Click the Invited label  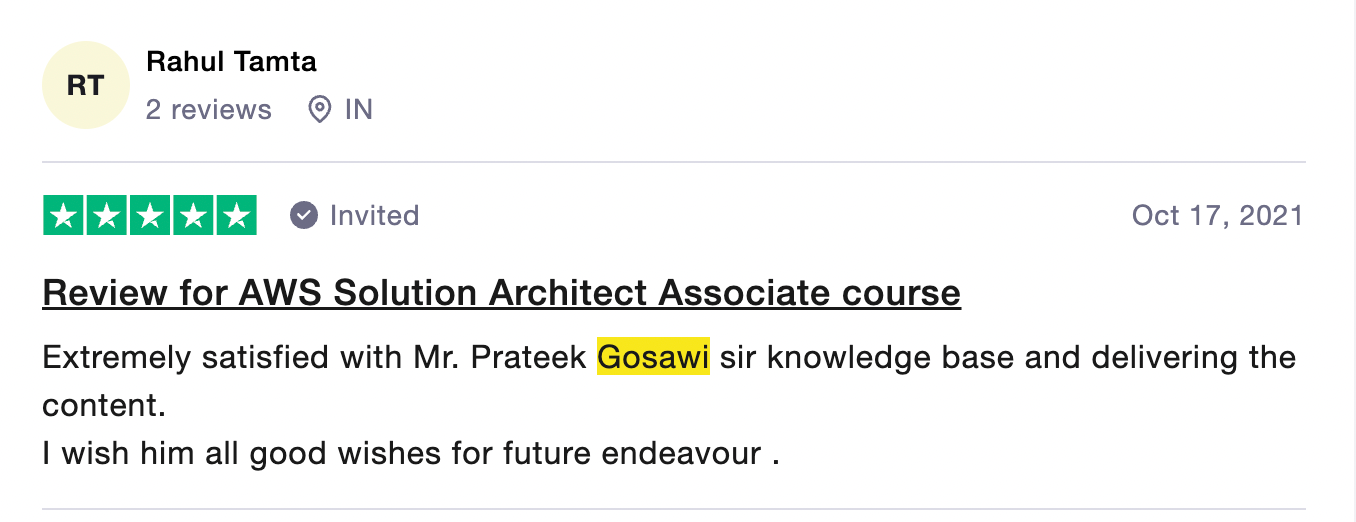[x=374, y=216]
